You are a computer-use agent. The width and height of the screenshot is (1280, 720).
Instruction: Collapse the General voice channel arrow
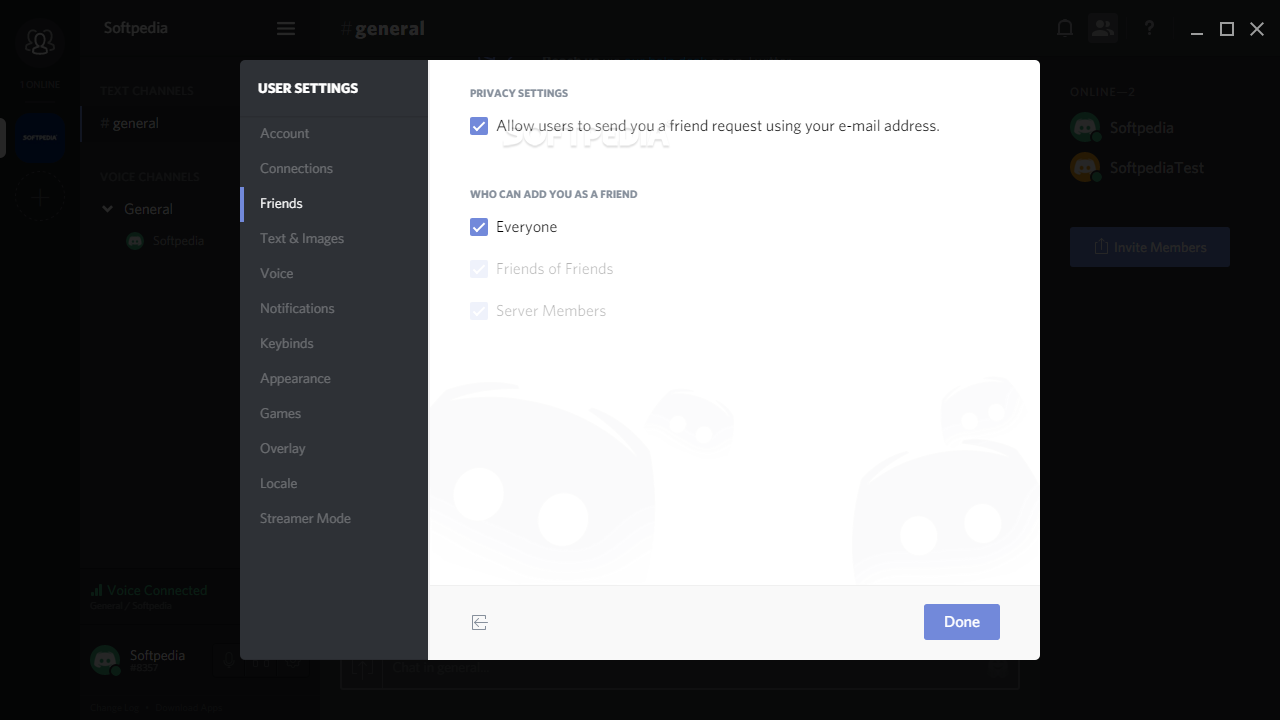pos(108,209)
